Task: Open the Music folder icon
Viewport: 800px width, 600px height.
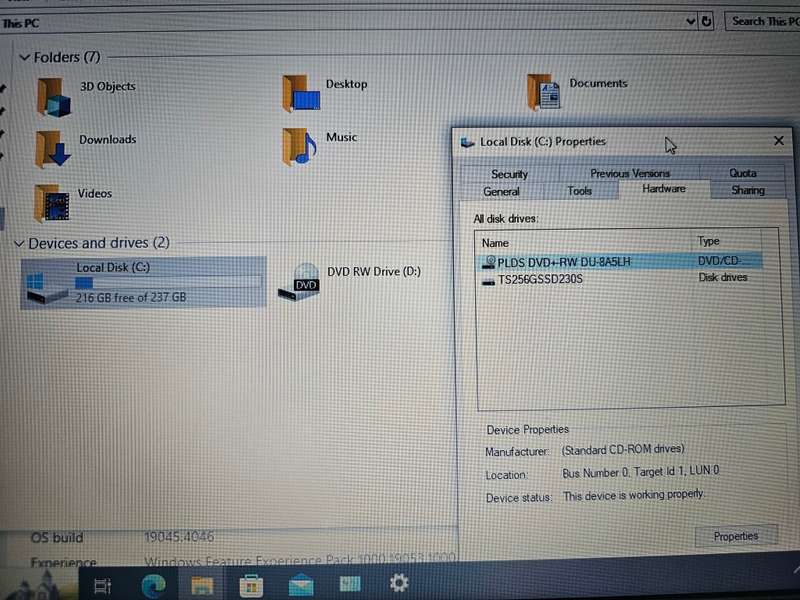Action: 299,146
